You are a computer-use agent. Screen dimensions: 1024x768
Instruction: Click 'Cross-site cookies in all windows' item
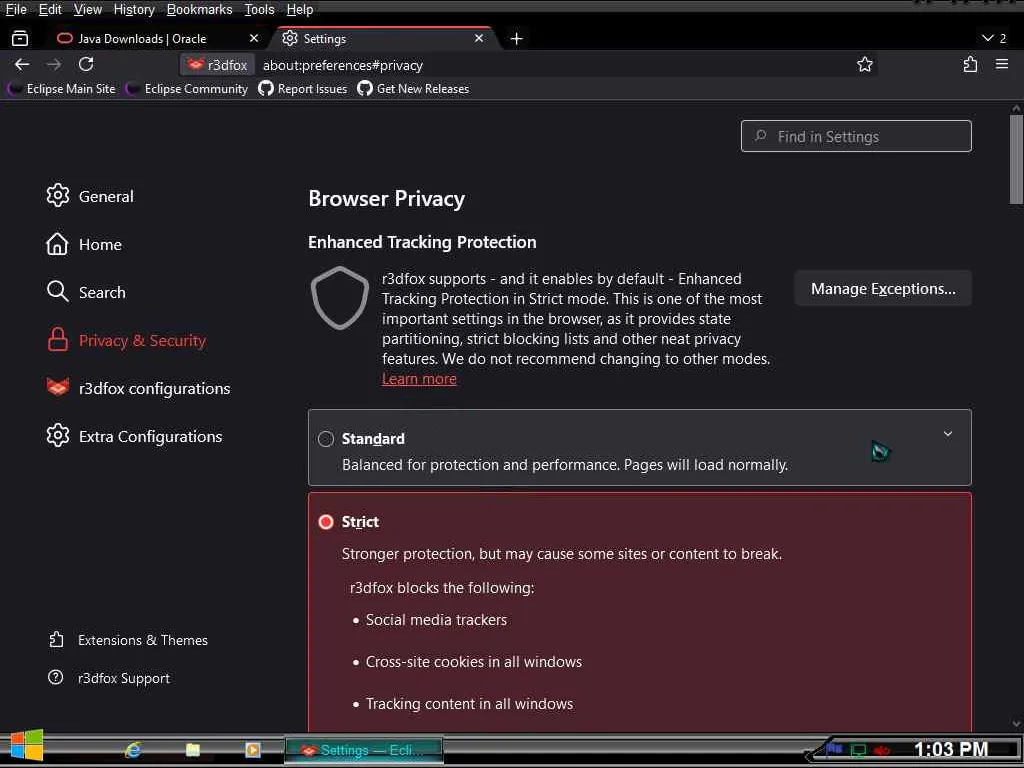[473, 662]
